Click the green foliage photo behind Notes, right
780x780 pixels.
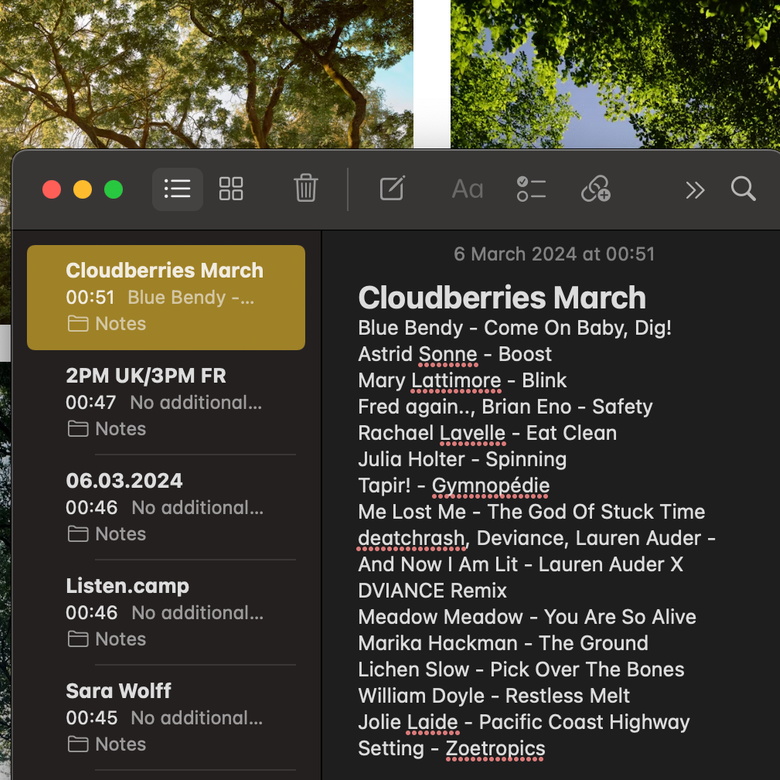(615, 74)
